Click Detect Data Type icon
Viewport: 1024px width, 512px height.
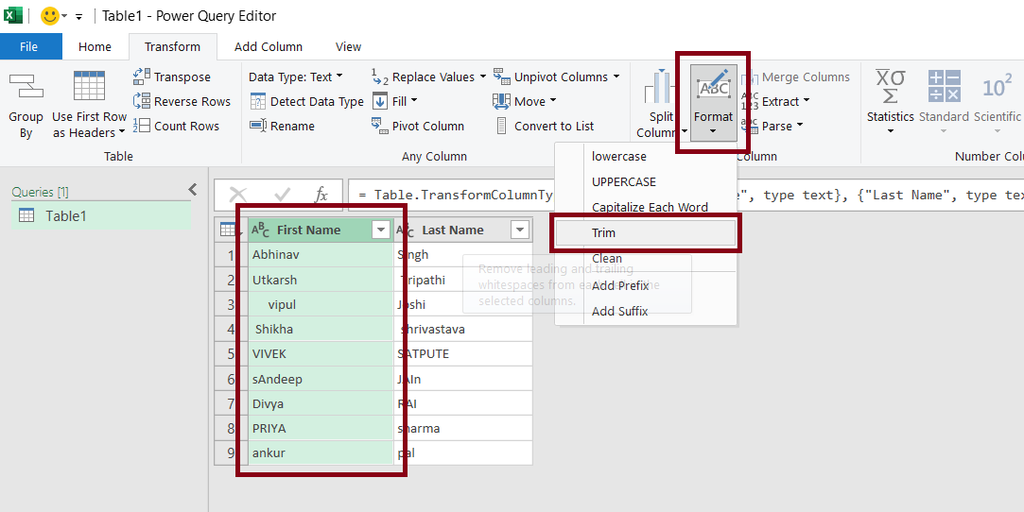point(258,101)
